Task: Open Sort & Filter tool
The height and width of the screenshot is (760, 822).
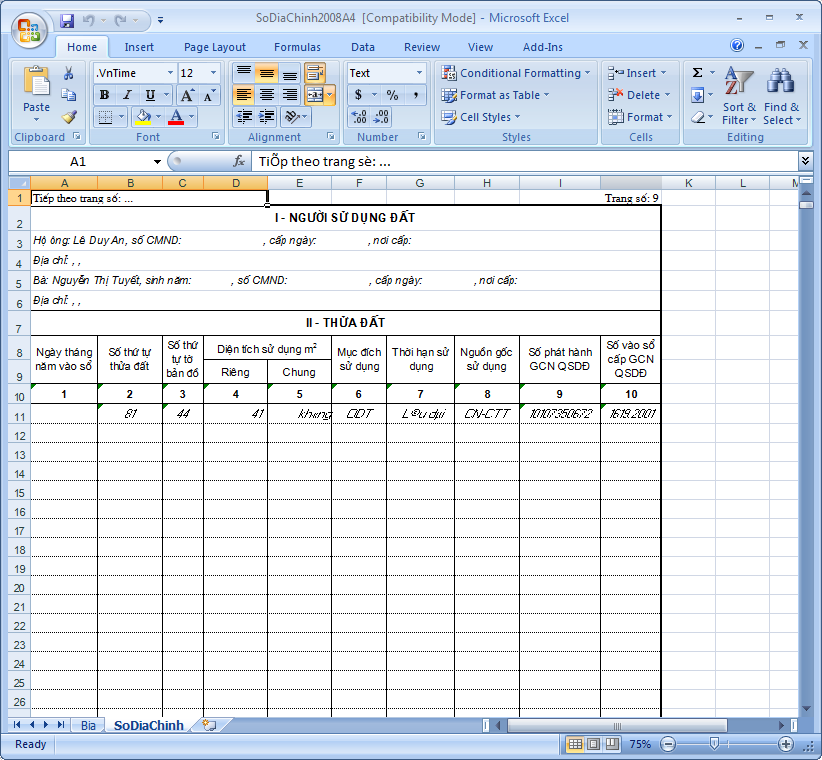Action: (x=739, y=95)
